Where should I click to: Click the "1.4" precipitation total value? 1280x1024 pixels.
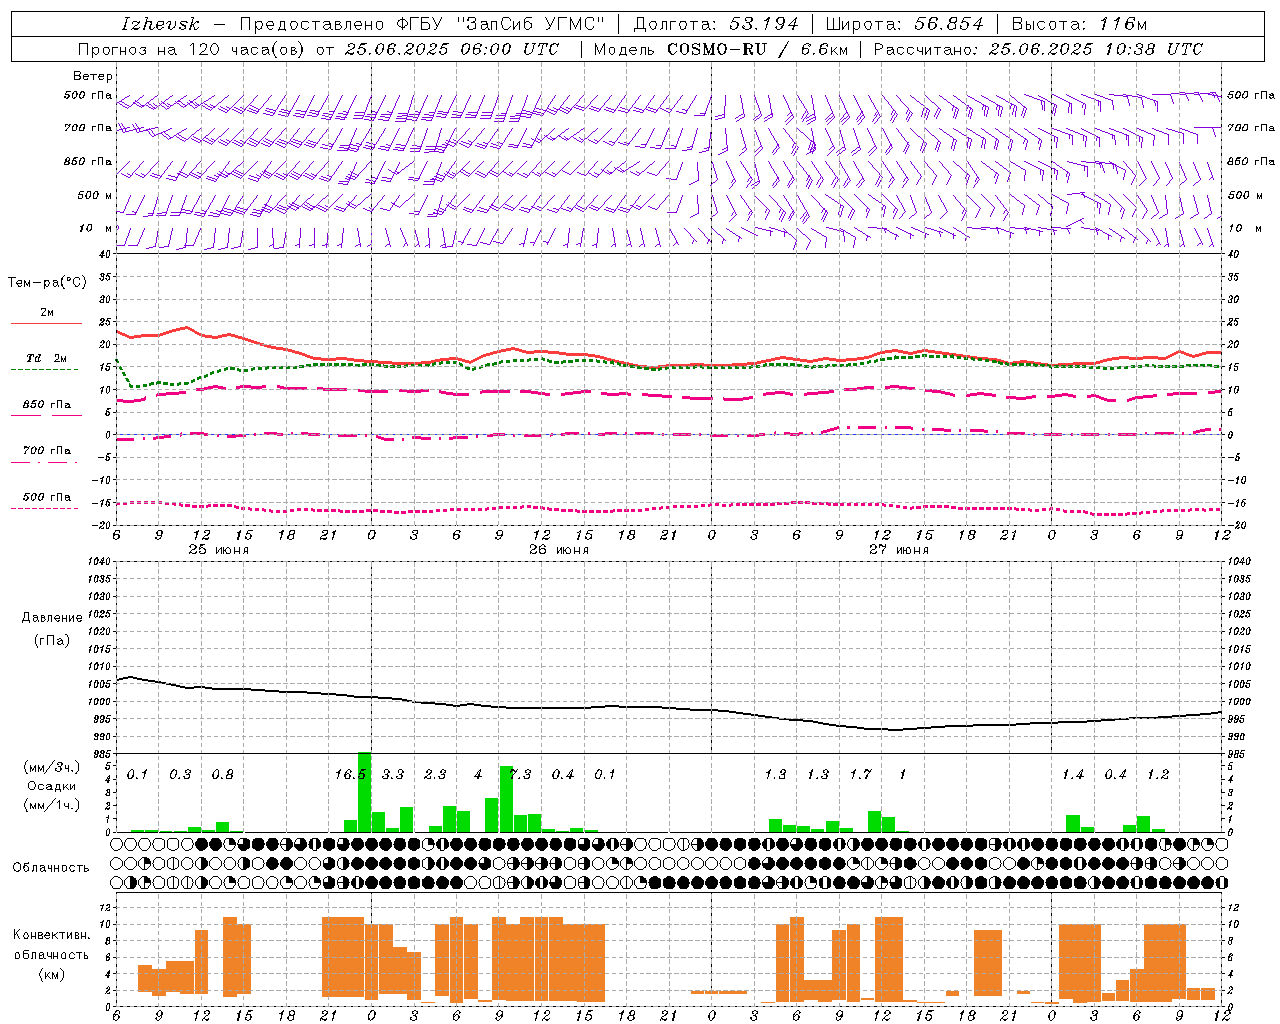click(x=1073, y=775)
